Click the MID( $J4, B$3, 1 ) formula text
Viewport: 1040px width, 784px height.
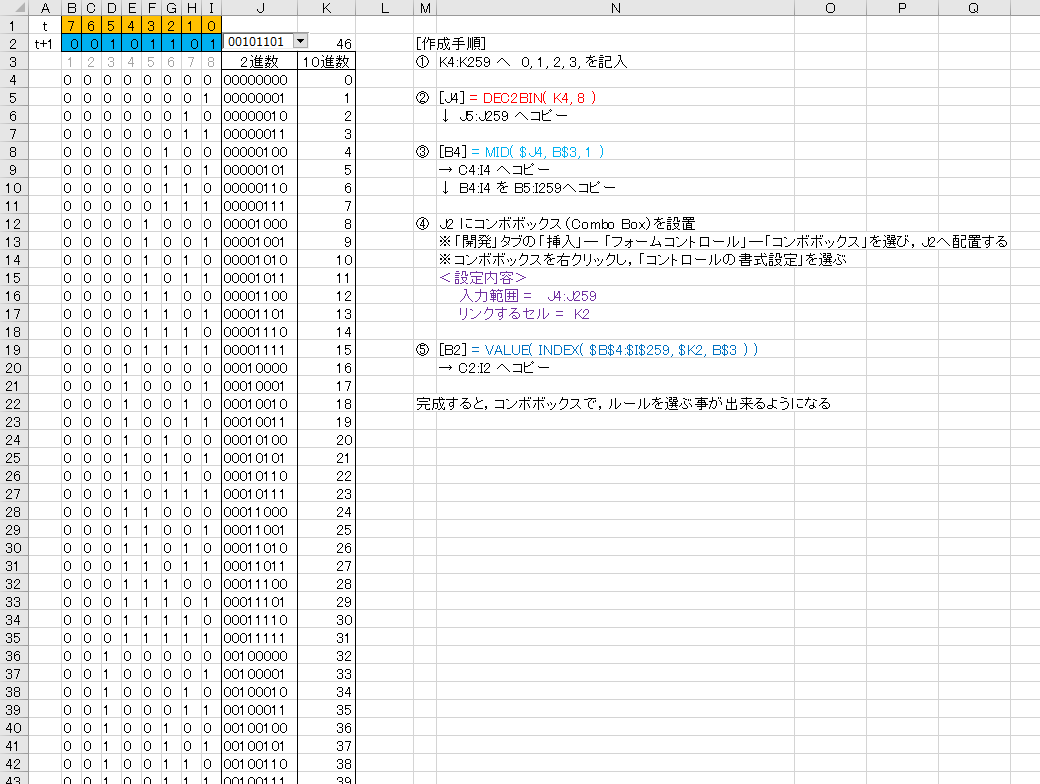coord(544,152)
